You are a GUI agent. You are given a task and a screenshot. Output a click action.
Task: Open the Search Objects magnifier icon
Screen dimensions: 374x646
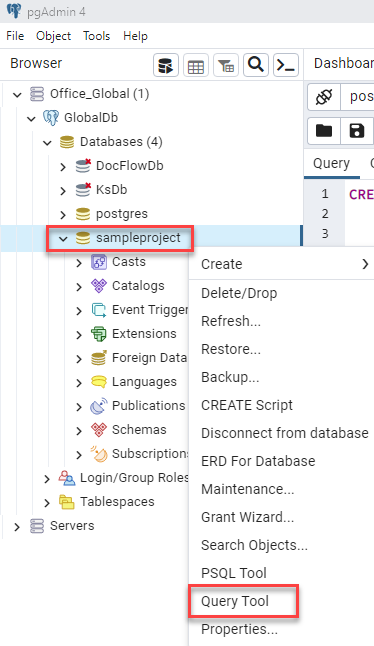tap(256, 65)
